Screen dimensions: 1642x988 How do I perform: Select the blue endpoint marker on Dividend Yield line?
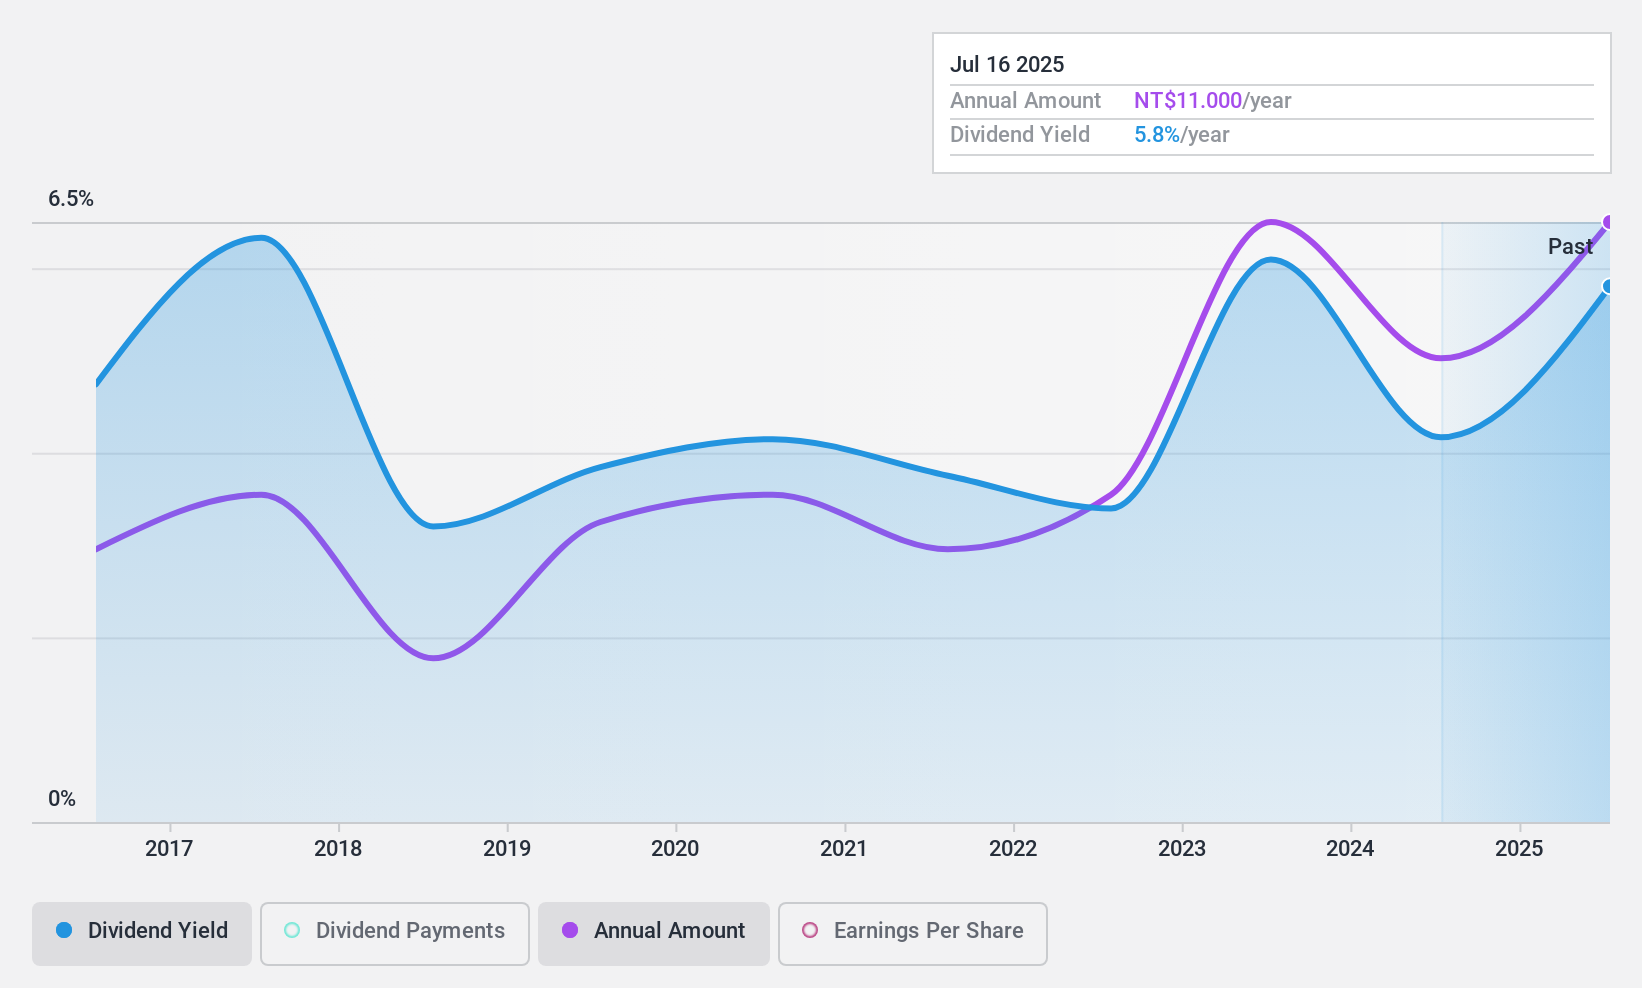coord(1608,287)
